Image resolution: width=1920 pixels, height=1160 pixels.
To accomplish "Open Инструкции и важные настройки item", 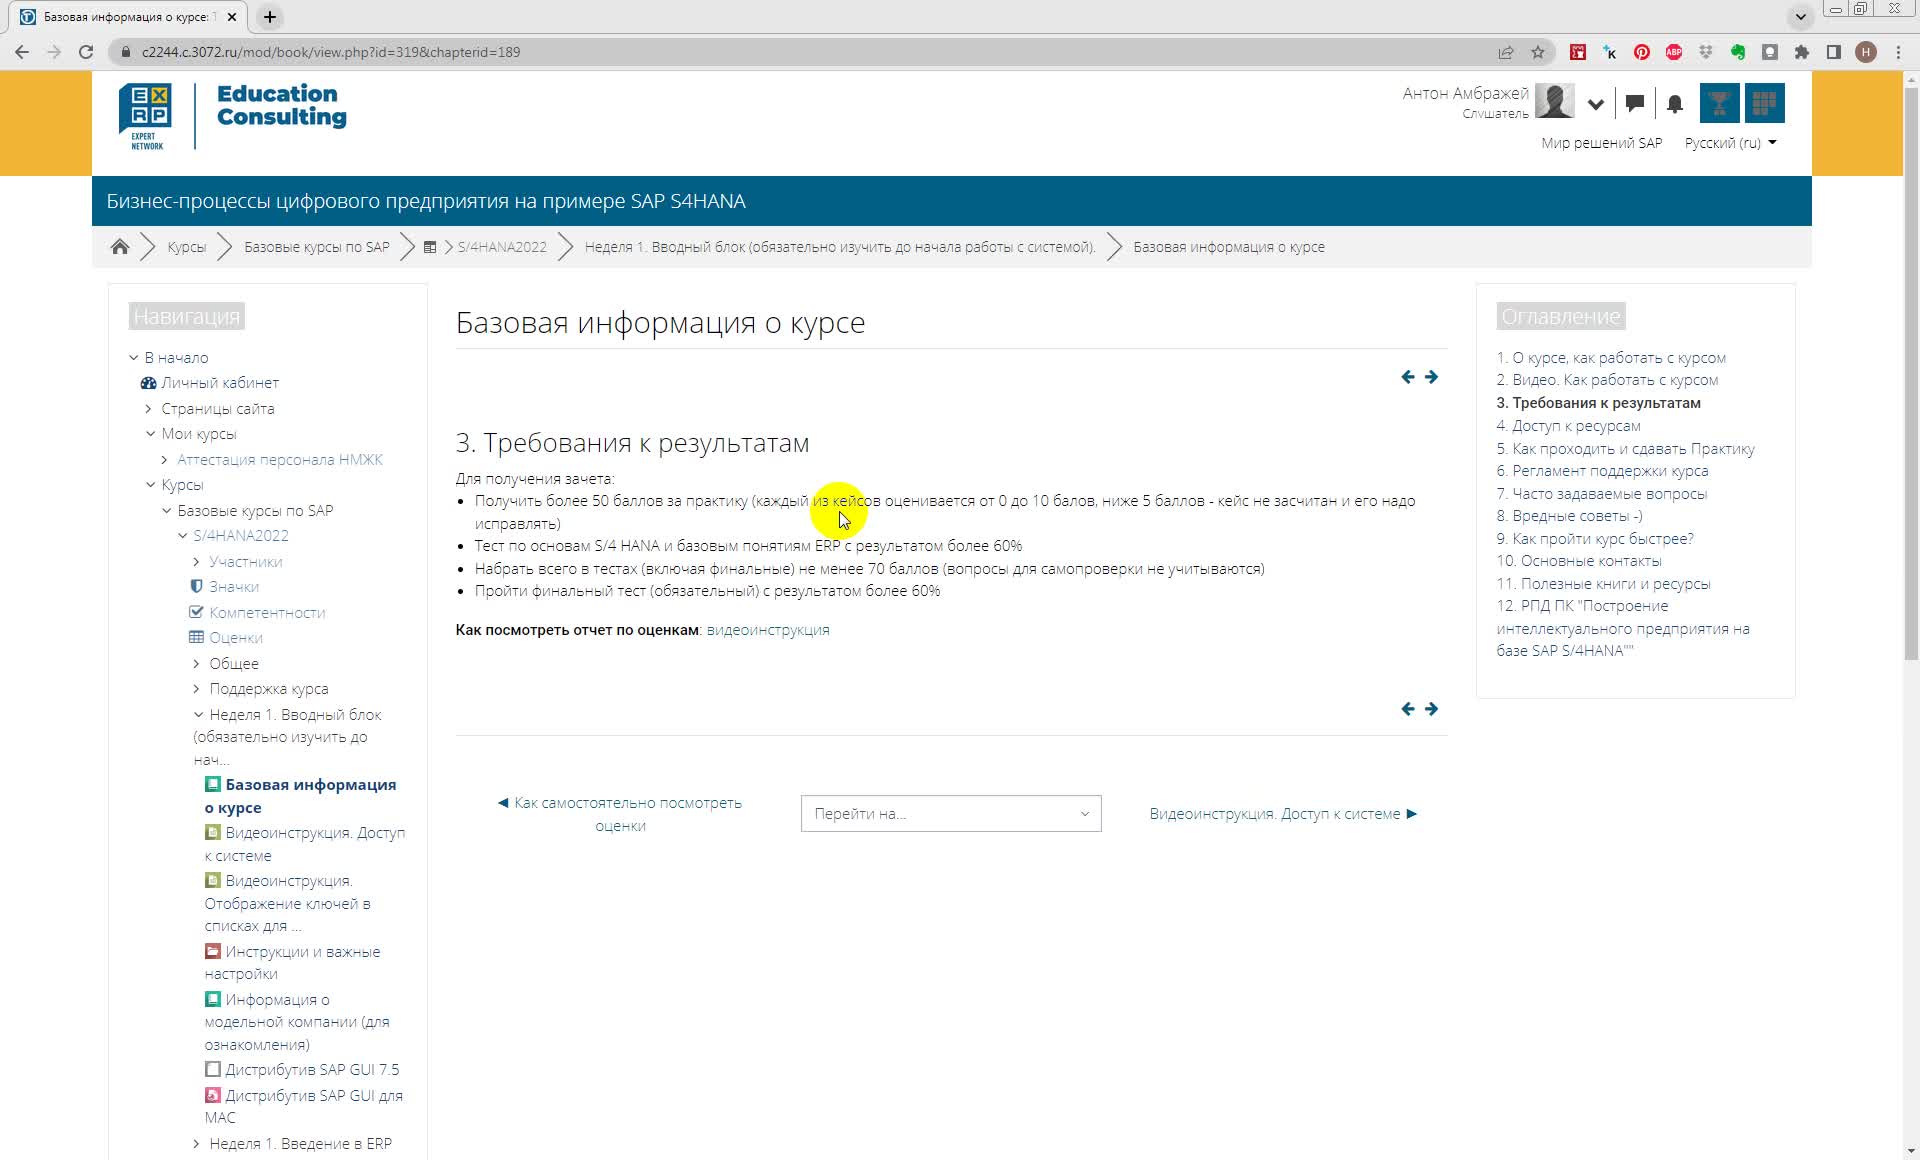I will (293, 963).
